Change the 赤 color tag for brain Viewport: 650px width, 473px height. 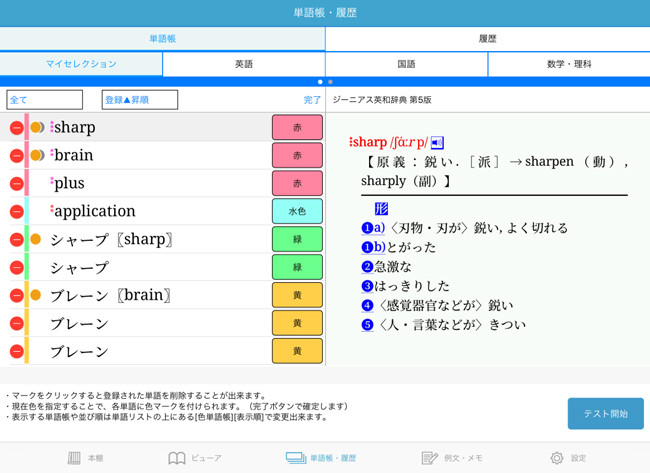pos(297,155)
